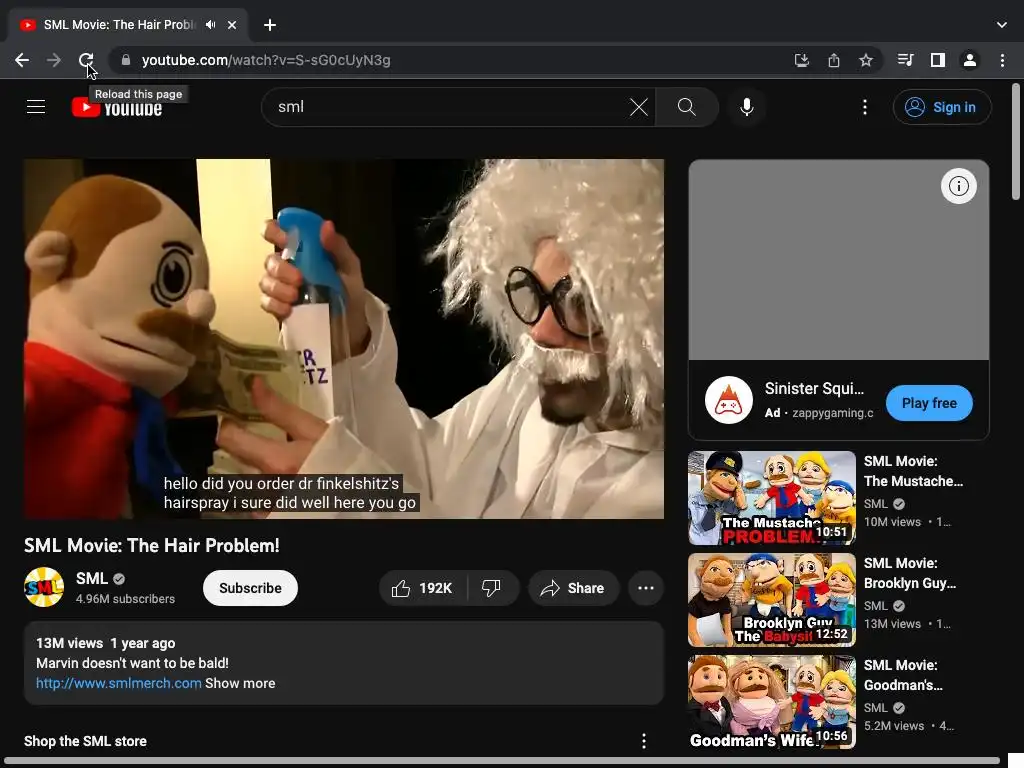Open SML Movie: Brooklyn Guy... title
This screenshot has width=1024, height=768.
[910, 573]
